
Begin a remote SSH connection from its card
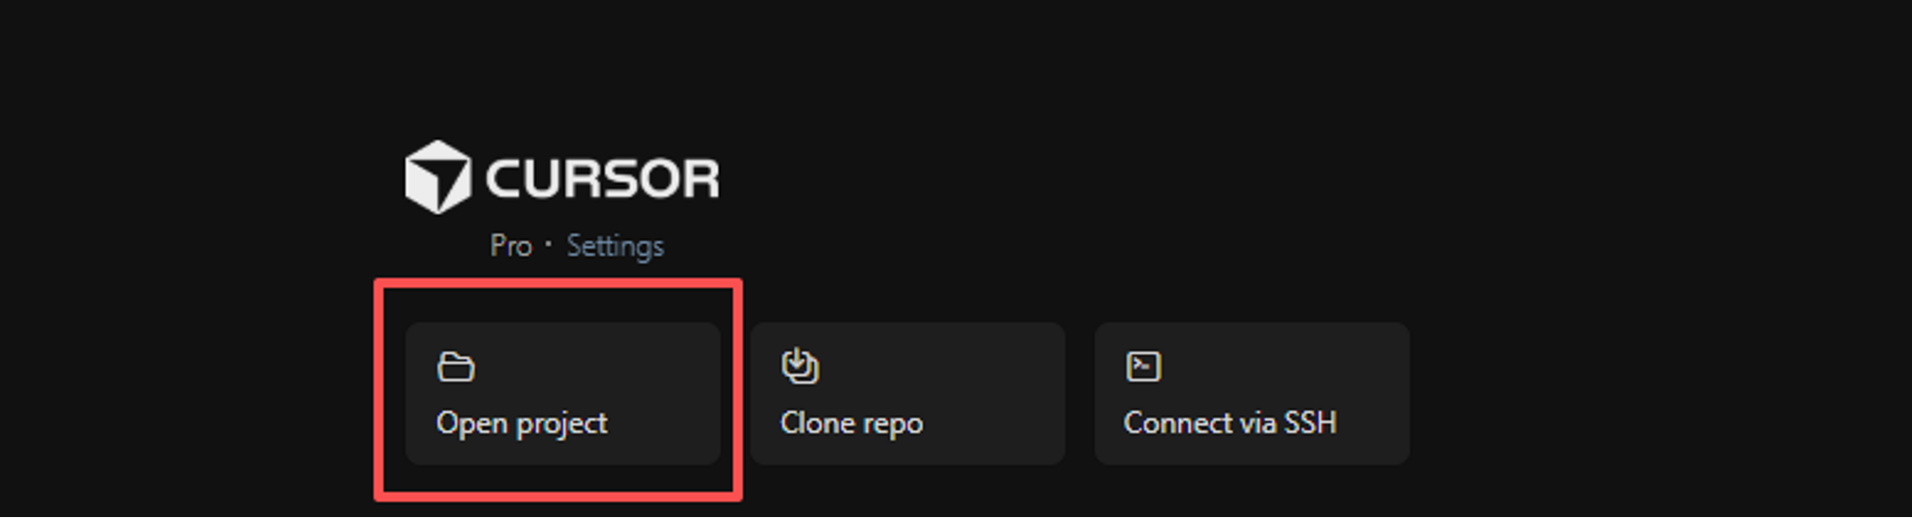[1252, 393]
